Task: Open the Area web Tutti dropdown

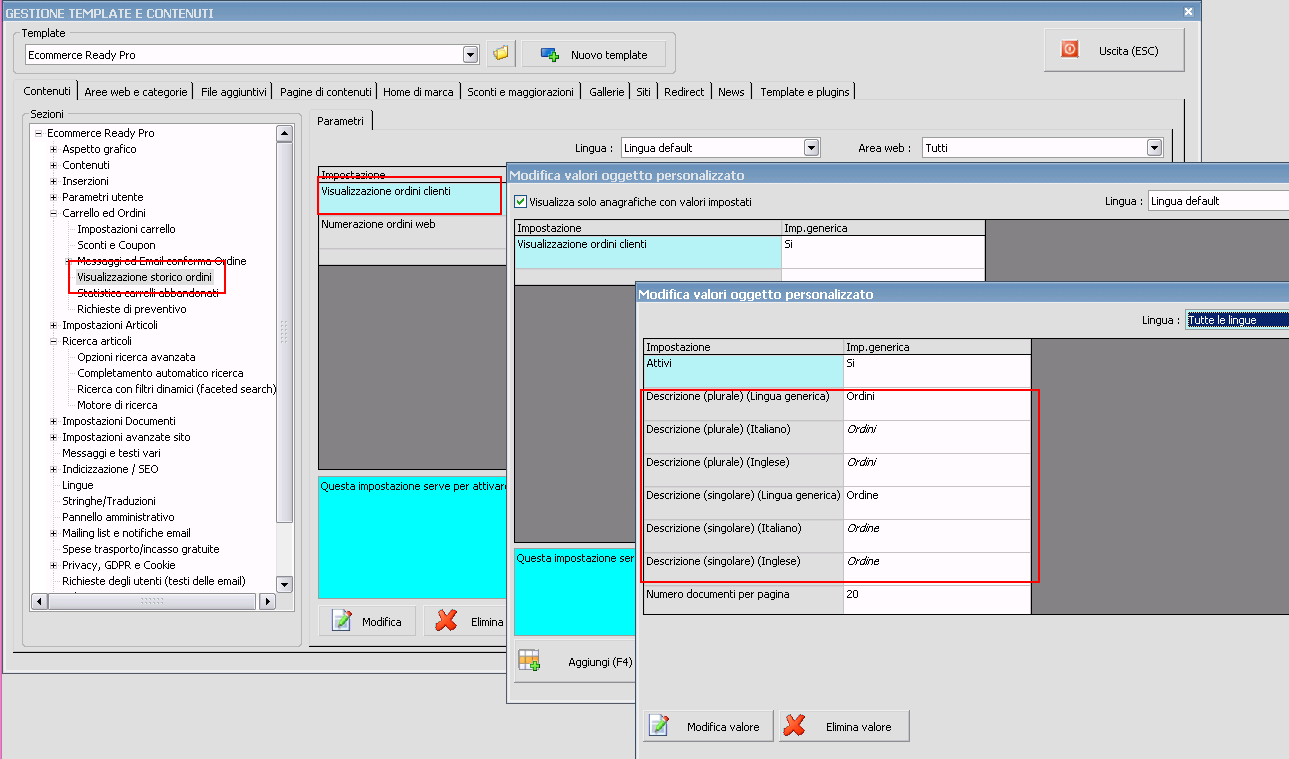Action: [x=1155, y=148]
